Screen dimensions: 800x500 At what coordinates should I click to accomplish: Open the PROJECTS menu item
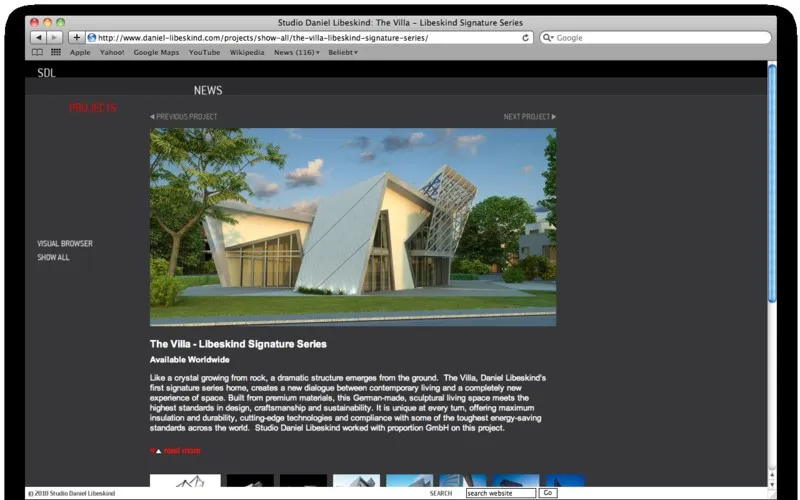93,108
